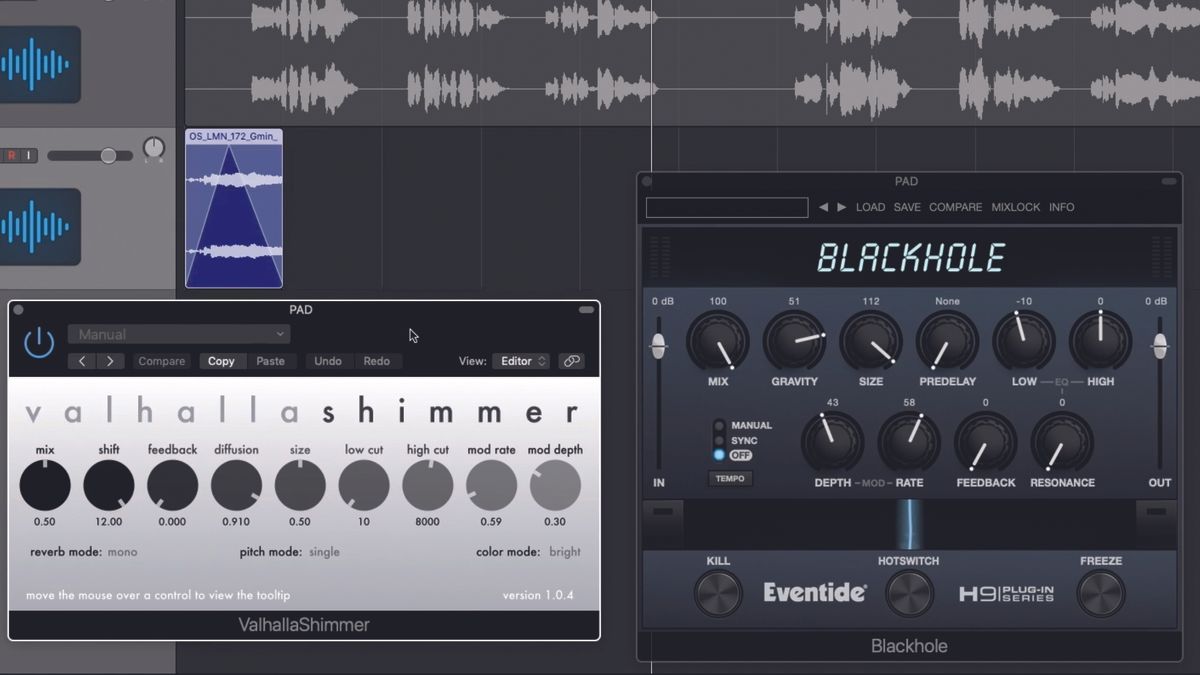1200x675 pixels.
Task: Open the Manual preset dropdown in ValhallaShimmer
Action: [x=178, y=333]
